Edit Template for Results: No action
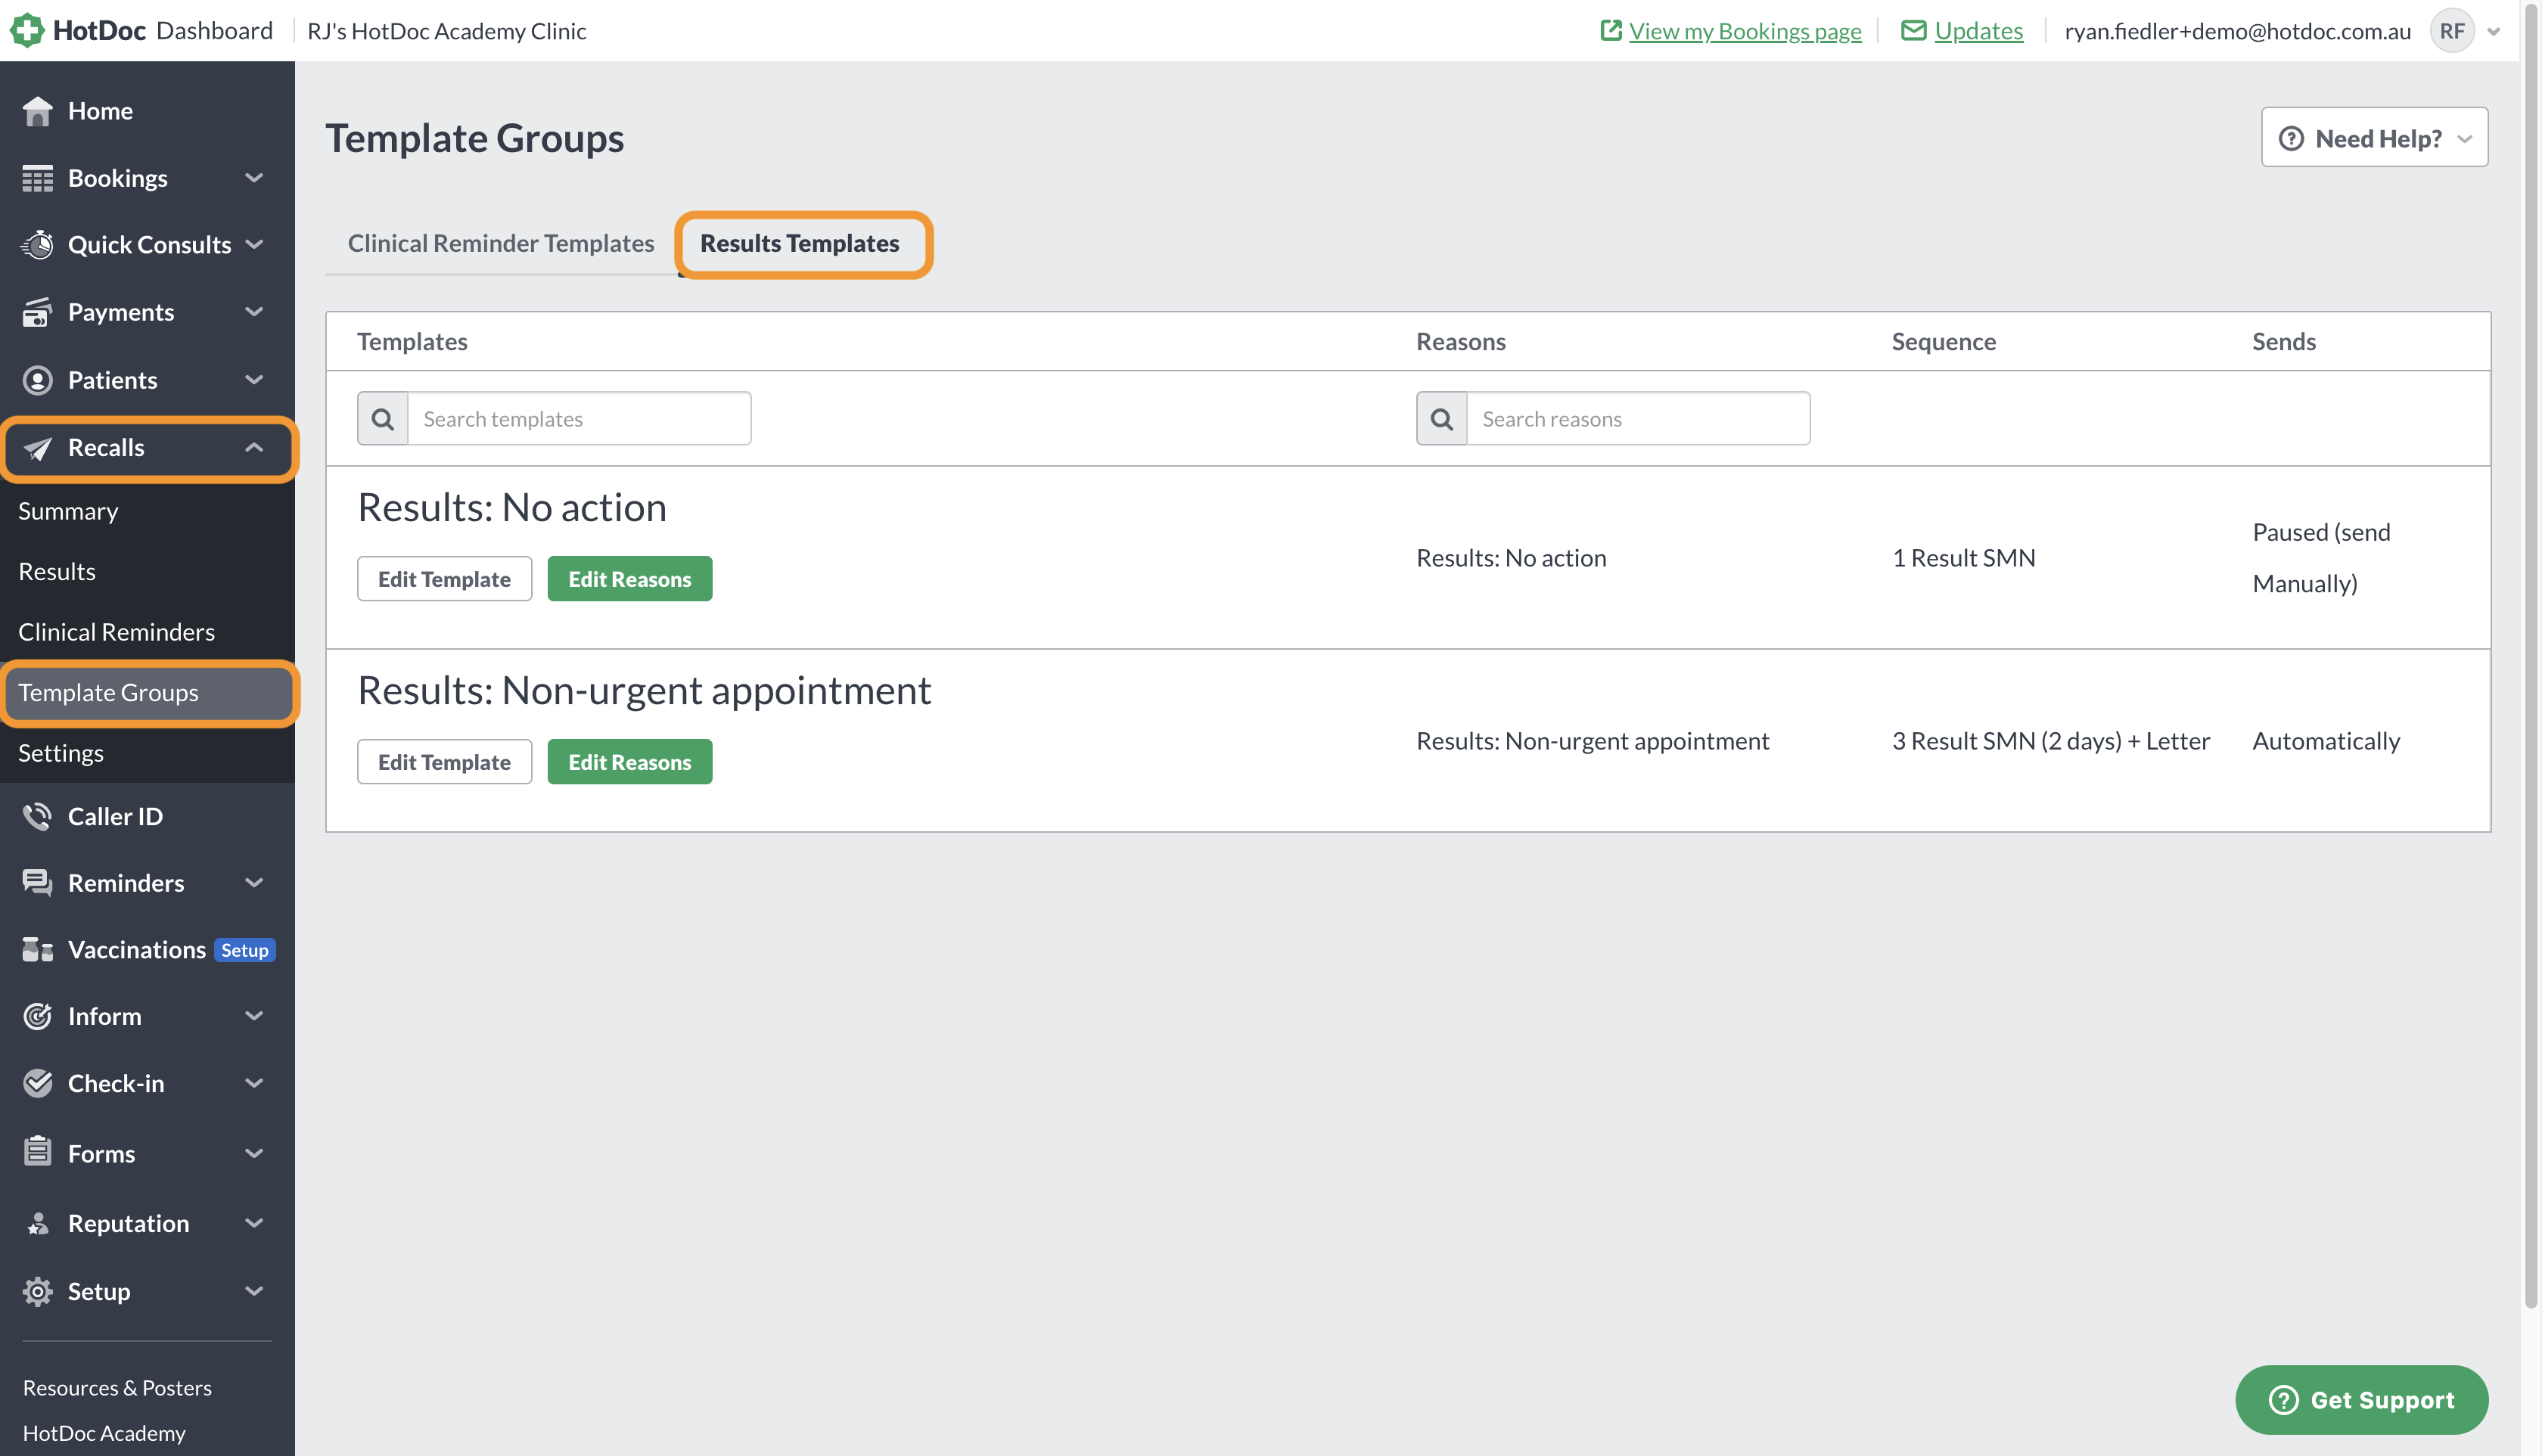Image resolution: width=2542 pixels, height=1456 pixels. tap(444, 579)
